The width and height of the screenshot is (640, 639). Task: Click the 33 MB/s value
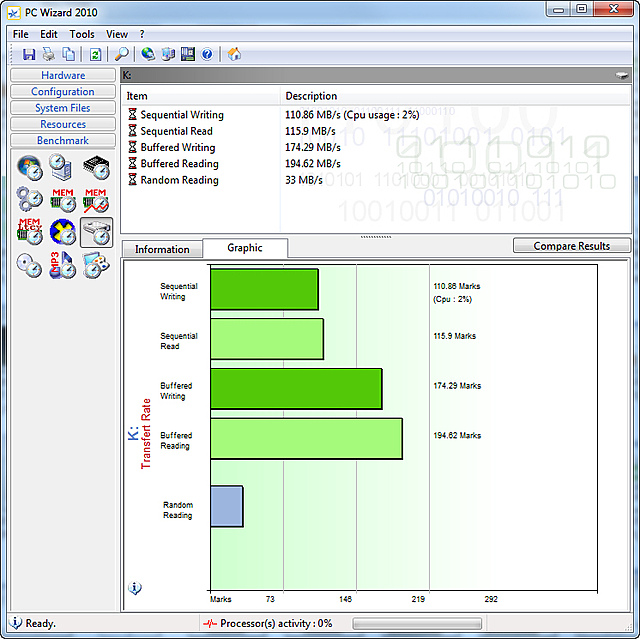pyautogui.click(x=304, y=180)
